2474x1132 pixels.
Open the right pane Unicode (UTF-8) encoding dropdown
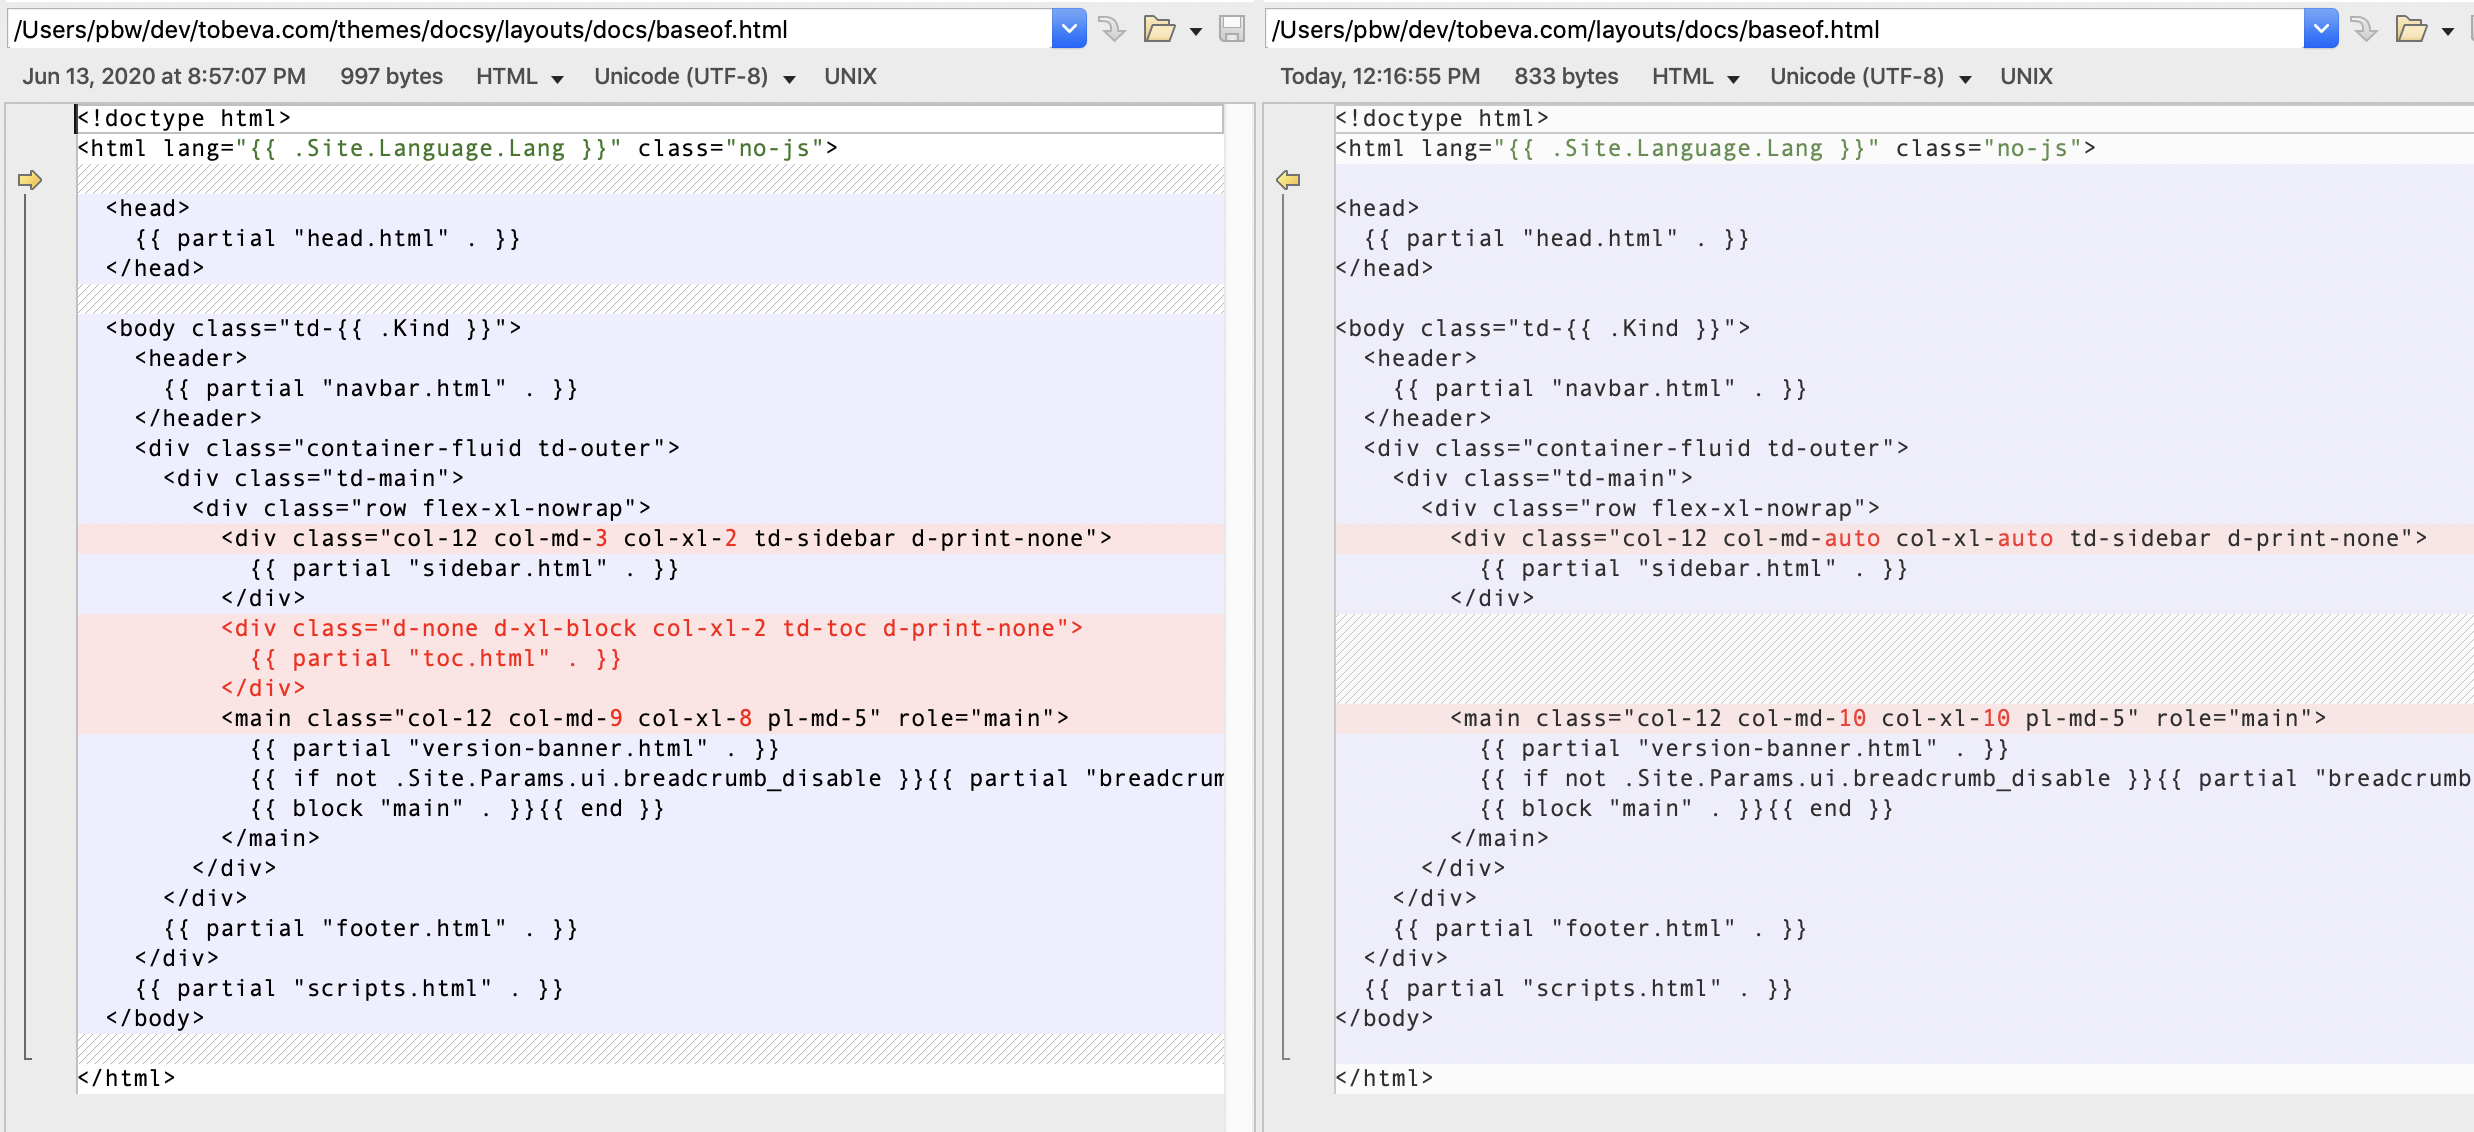point(1871,77)
